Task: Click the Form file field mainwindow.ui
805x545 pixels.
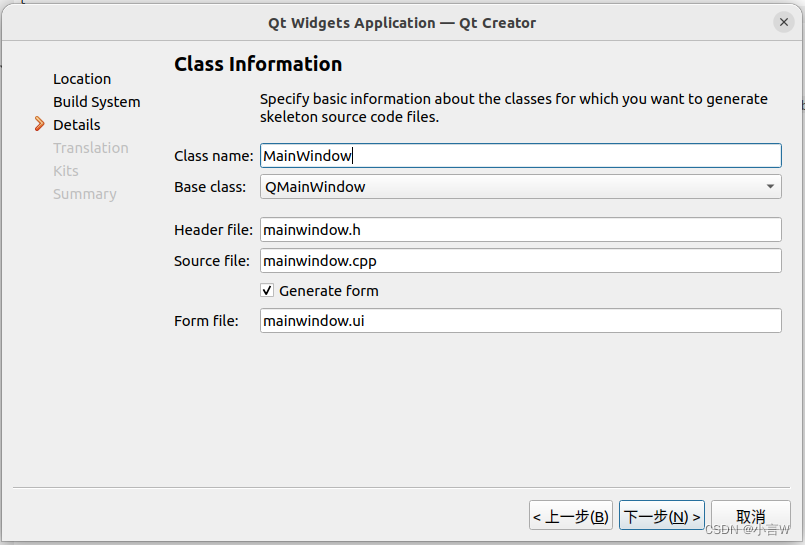Action: point(521,321)
